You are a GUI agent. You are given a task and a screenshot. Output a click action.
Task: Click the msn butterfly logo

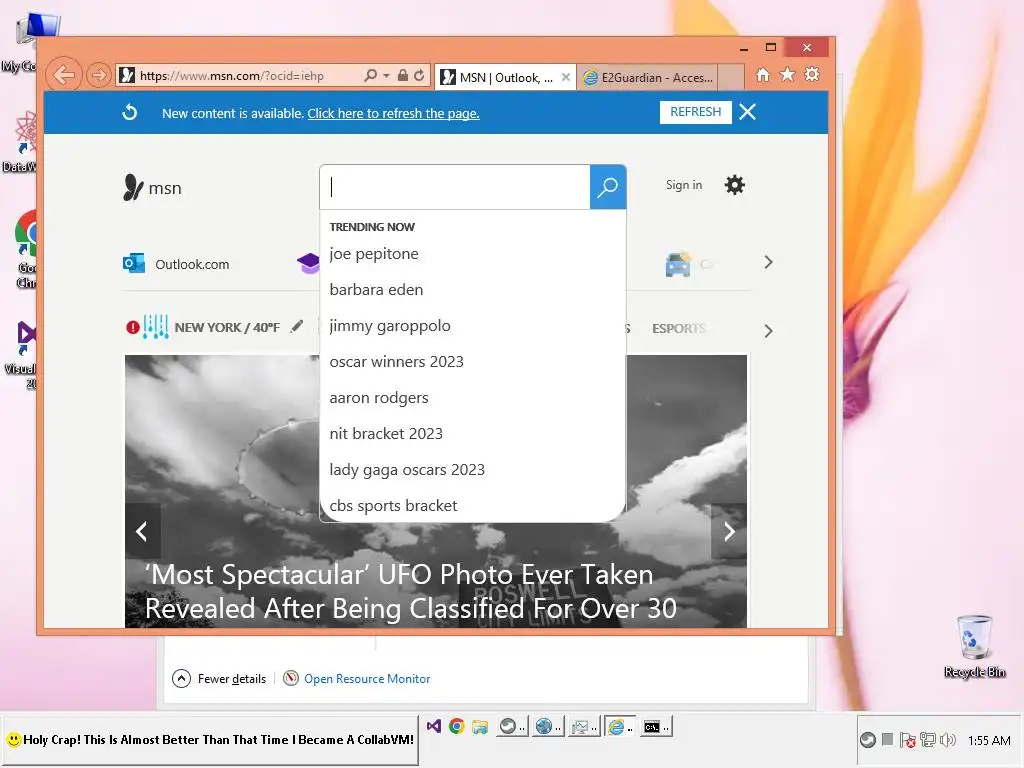[x=152, y=187]
